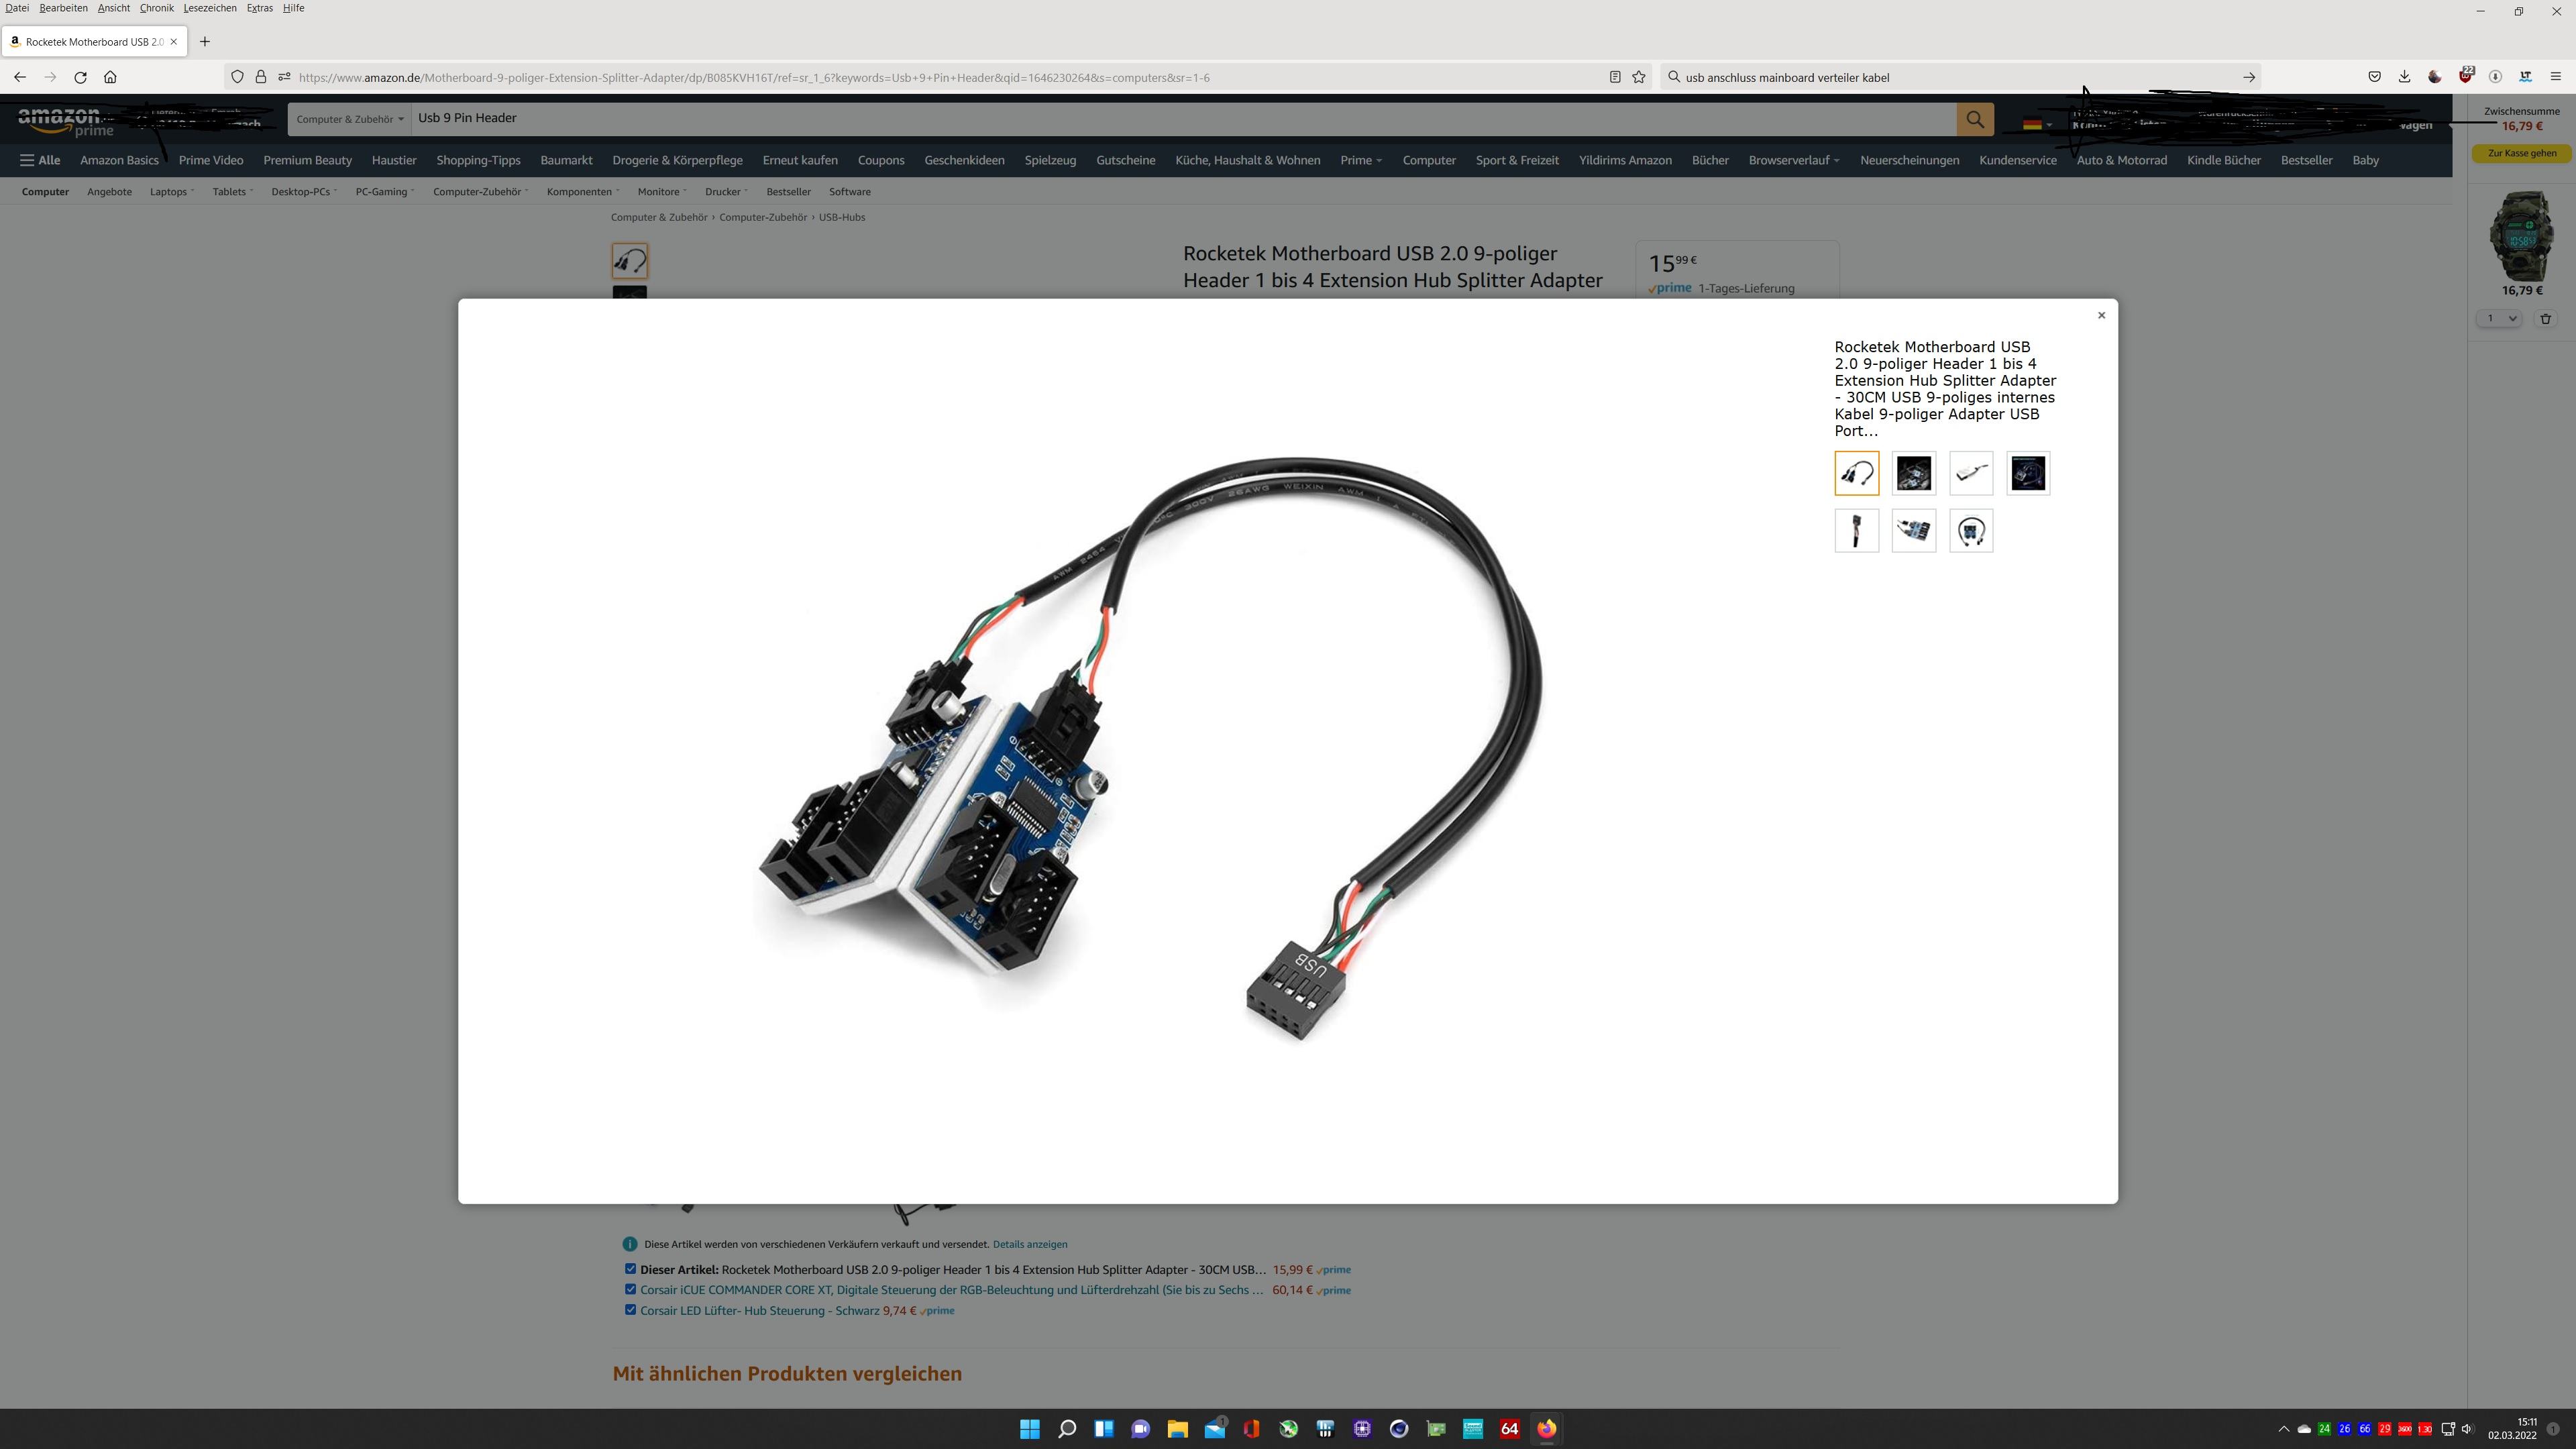This screenshot has width=2576, height=1449.
Task: Open Firefox downloads arrow icon
Action: 2404,77
